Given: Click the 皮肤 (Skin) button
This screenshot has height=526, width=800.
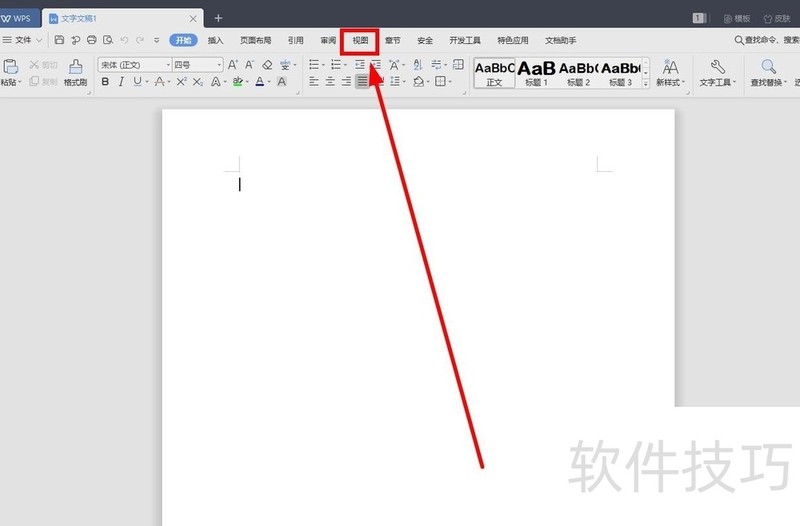Looking at the screenshot, I should pyautogui.click(x=777, y=19).
